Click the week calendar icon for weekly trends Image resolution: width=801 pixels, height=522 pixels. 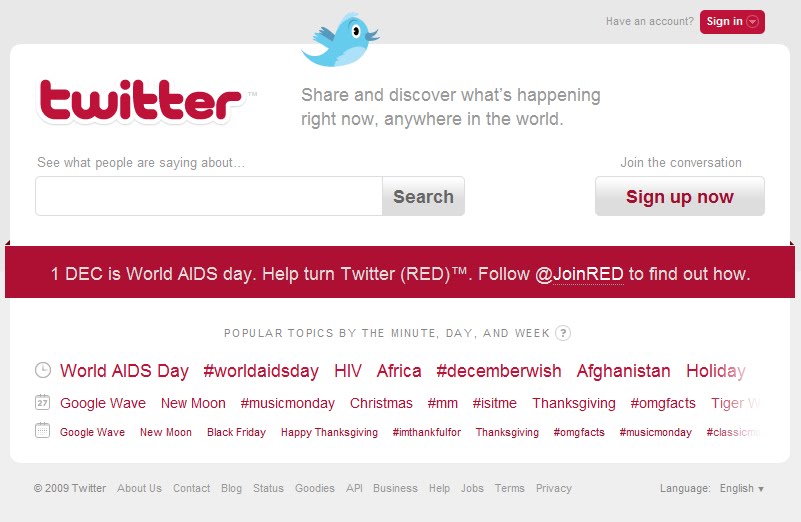pyautogui.click(x=43, y=432)
